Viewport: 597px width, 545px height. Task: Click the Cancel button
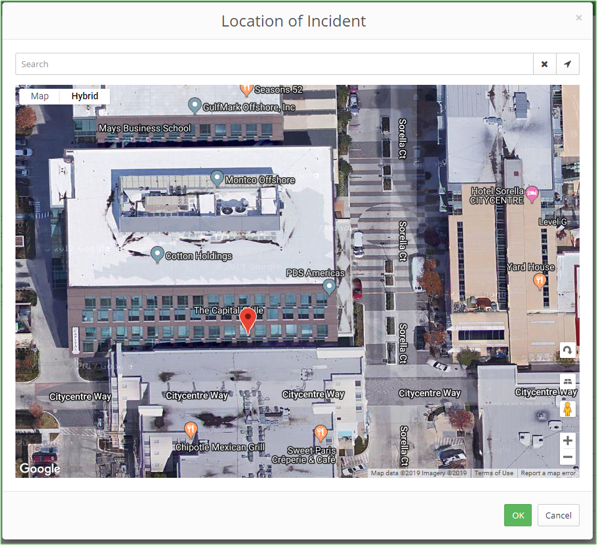click(x=558, y=515)
